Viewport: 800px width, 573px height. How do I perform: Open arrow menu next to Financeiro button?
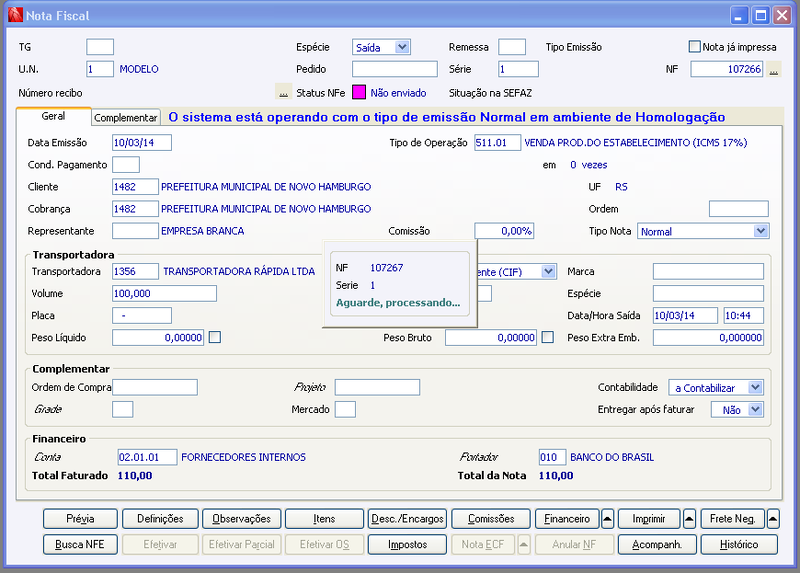[607, 519]
